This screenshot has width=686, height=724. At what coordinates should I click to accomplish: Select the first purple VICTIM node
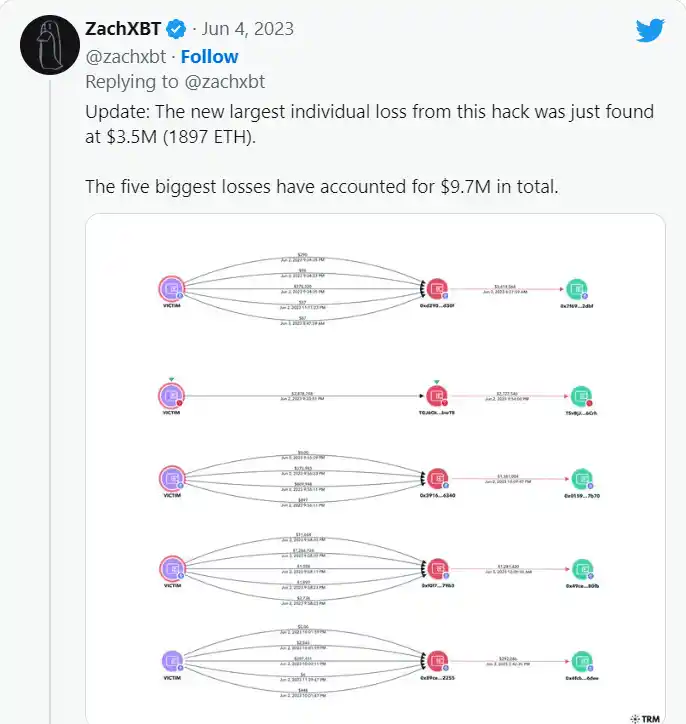tap(172, 289)
